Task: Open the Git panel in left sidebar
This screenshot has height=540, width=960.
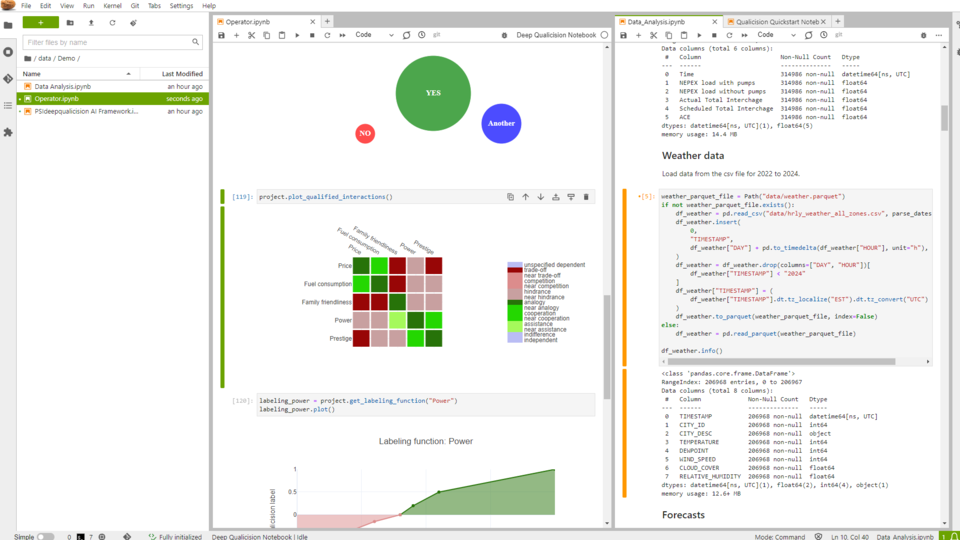Action: tap(9, 78)
